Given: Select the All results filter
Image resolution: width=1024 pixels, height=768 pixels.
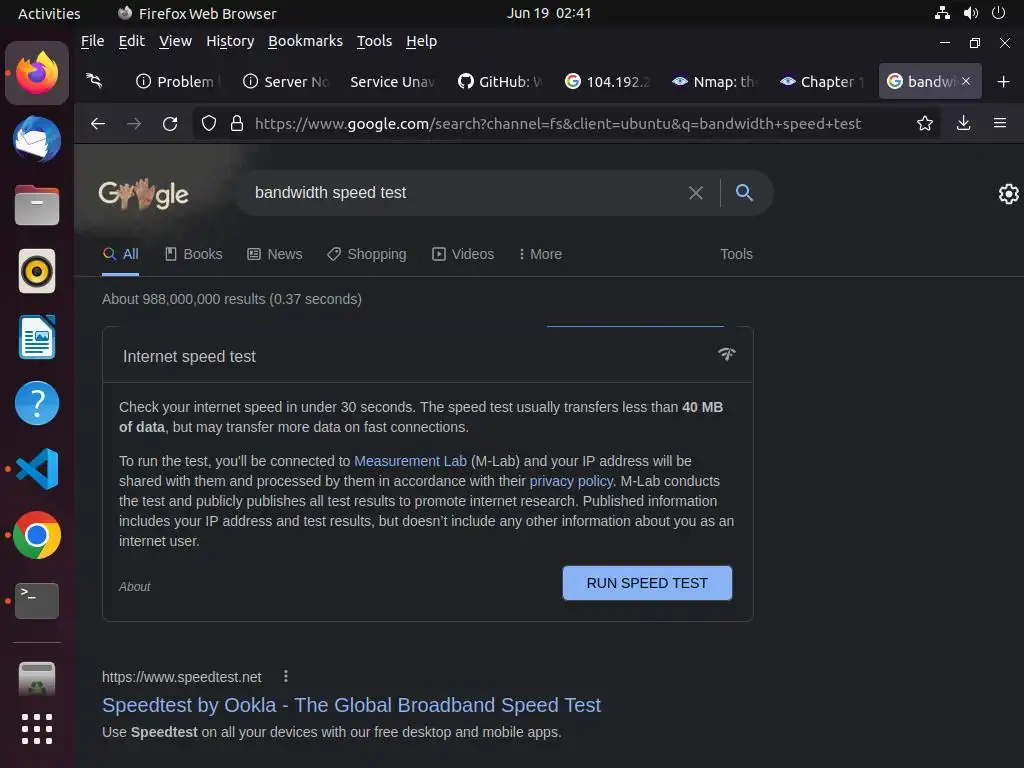Looking at the screenshot, I should [121, 254].
